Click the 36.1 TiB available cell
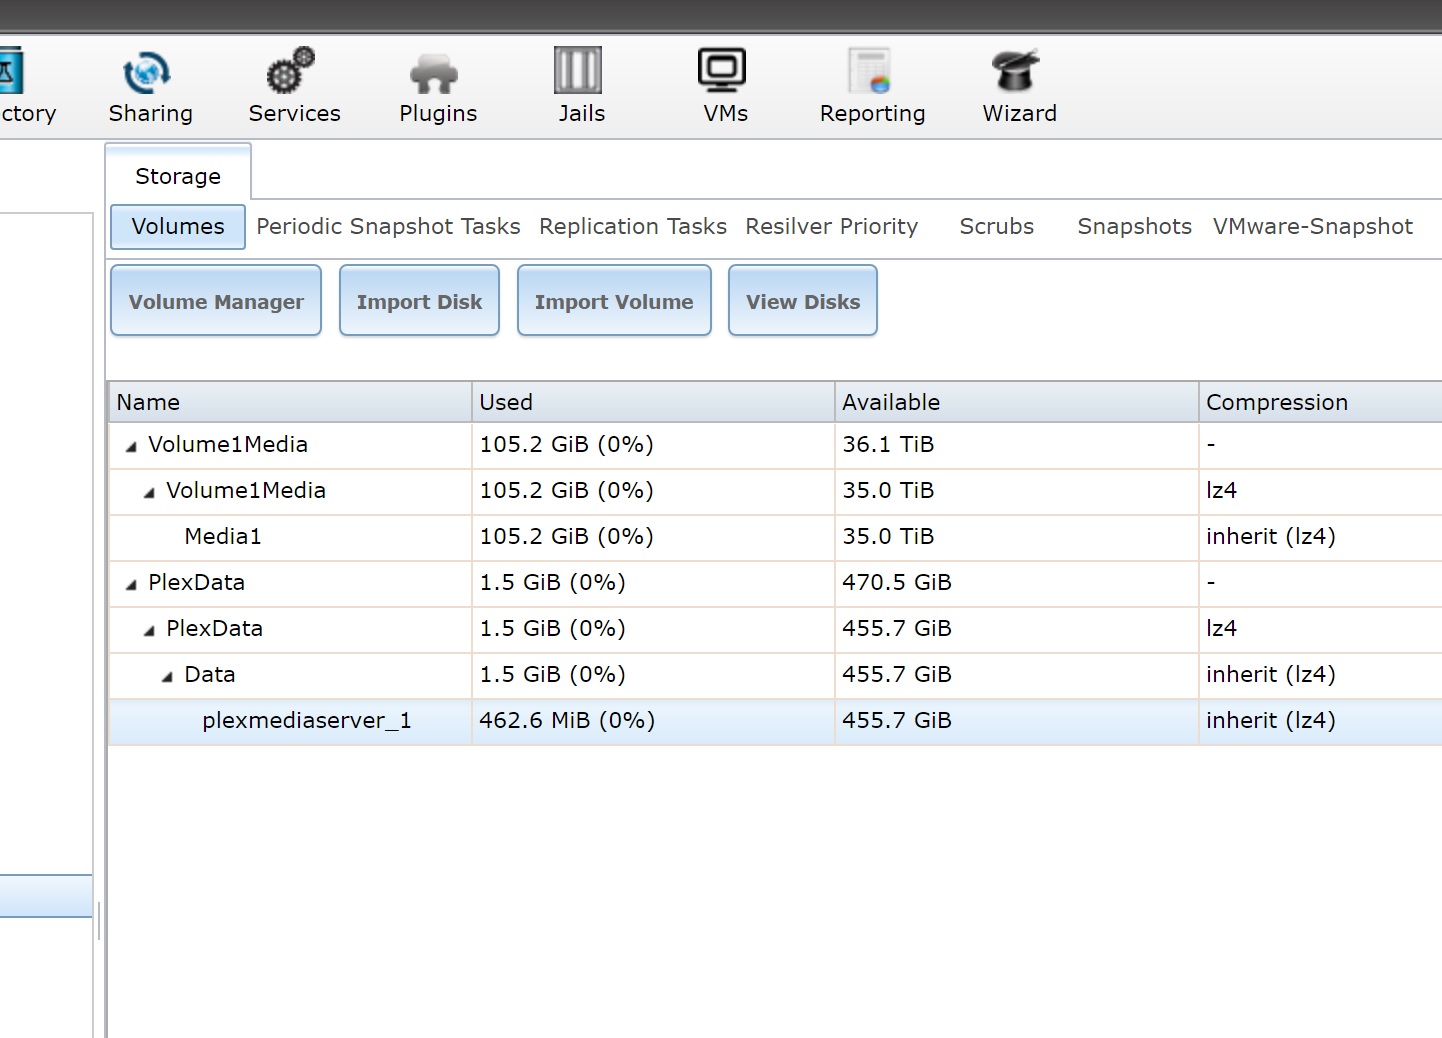The width and height of the screenshot is (1442, 1038). 1016,445
